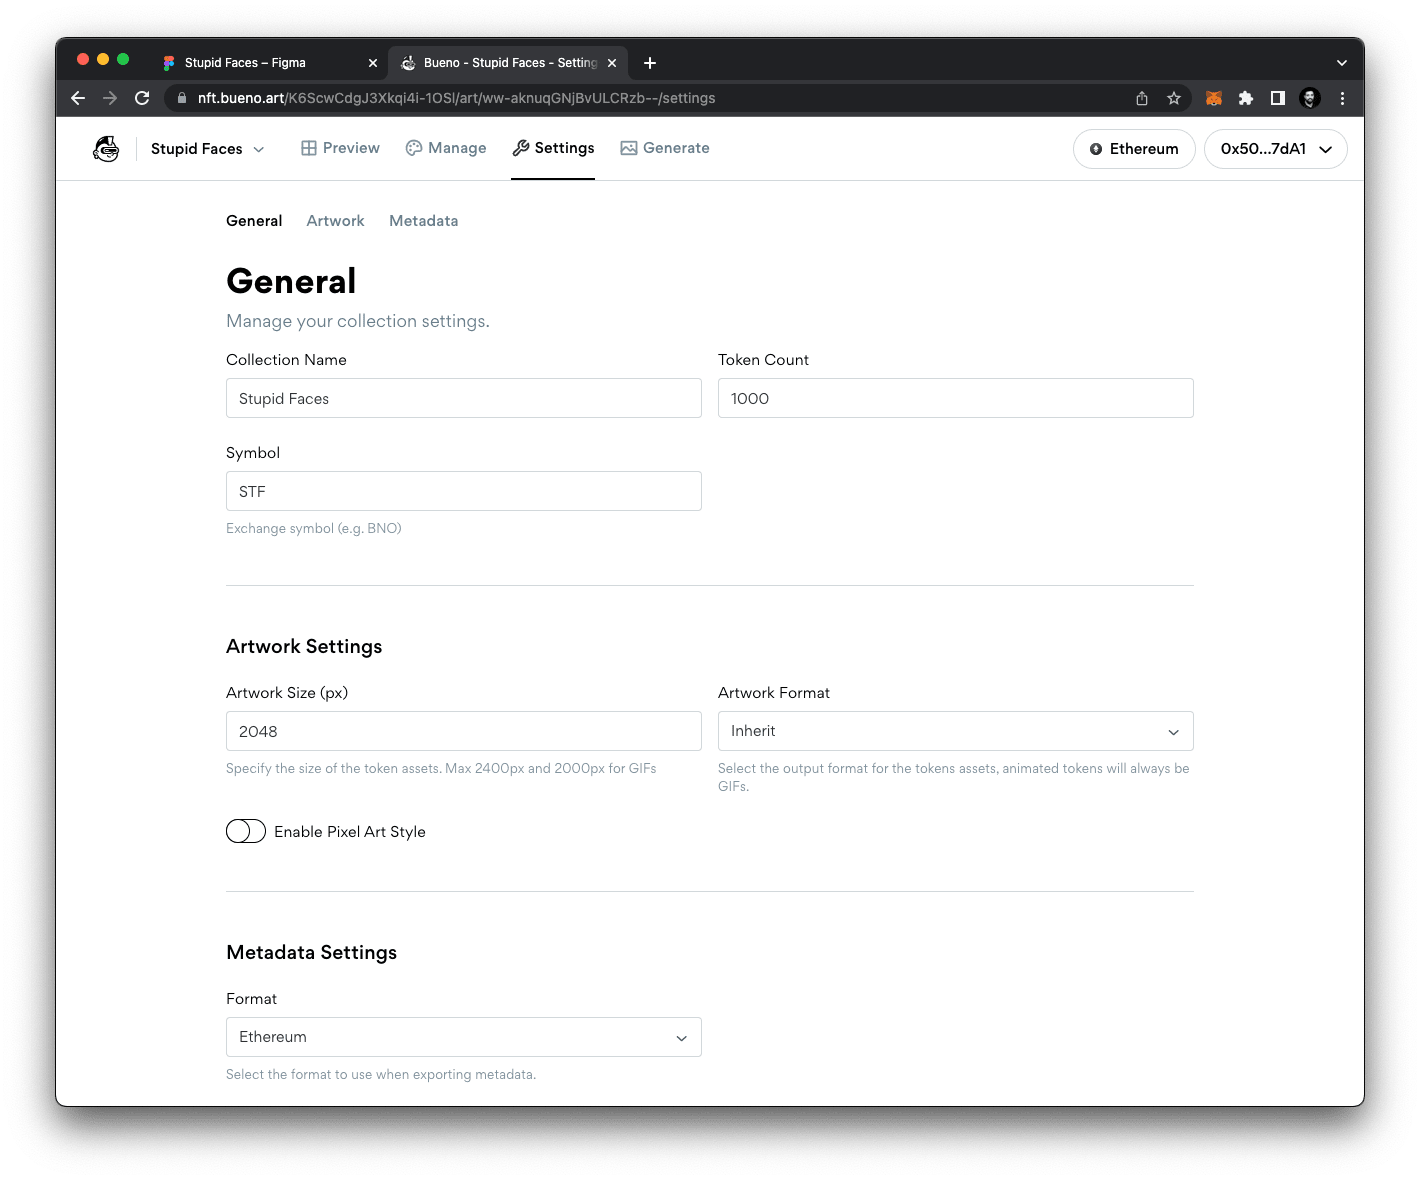
Task: Open a new browser tab
Action: [650, 63]
